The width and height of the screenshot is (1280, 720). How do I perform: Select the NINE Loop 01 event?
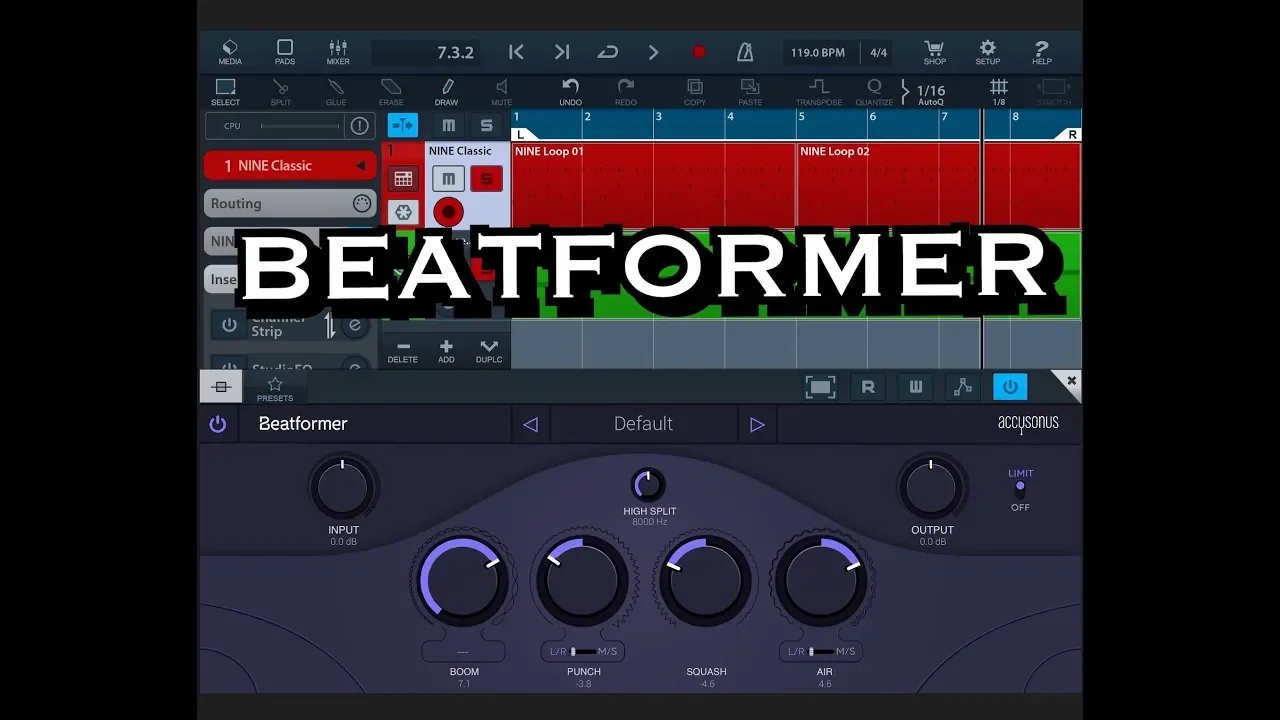coord(654,185)
